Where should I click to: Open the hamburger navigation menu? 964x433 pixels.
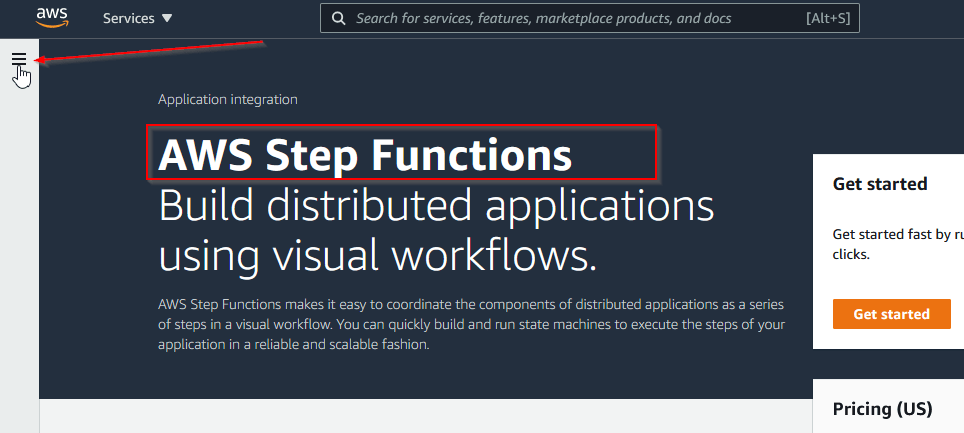[x=19, y=60]
